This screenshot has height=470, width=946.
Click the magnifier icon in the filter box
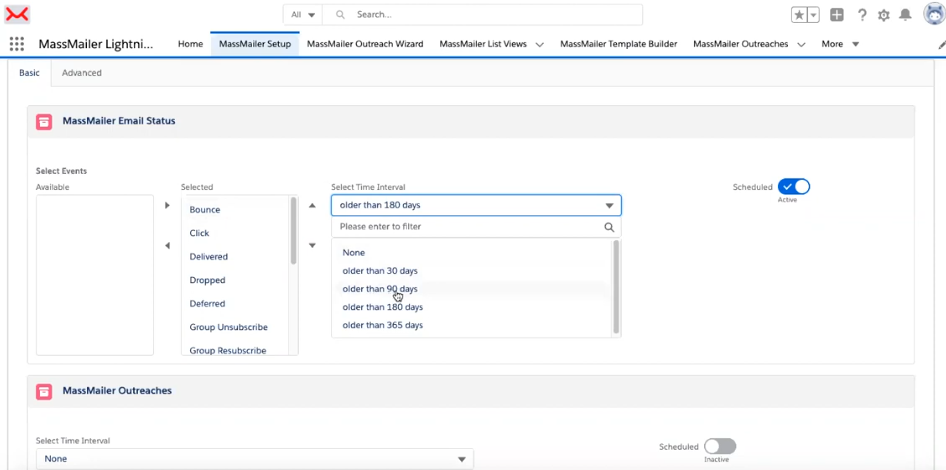coord(609,227)
